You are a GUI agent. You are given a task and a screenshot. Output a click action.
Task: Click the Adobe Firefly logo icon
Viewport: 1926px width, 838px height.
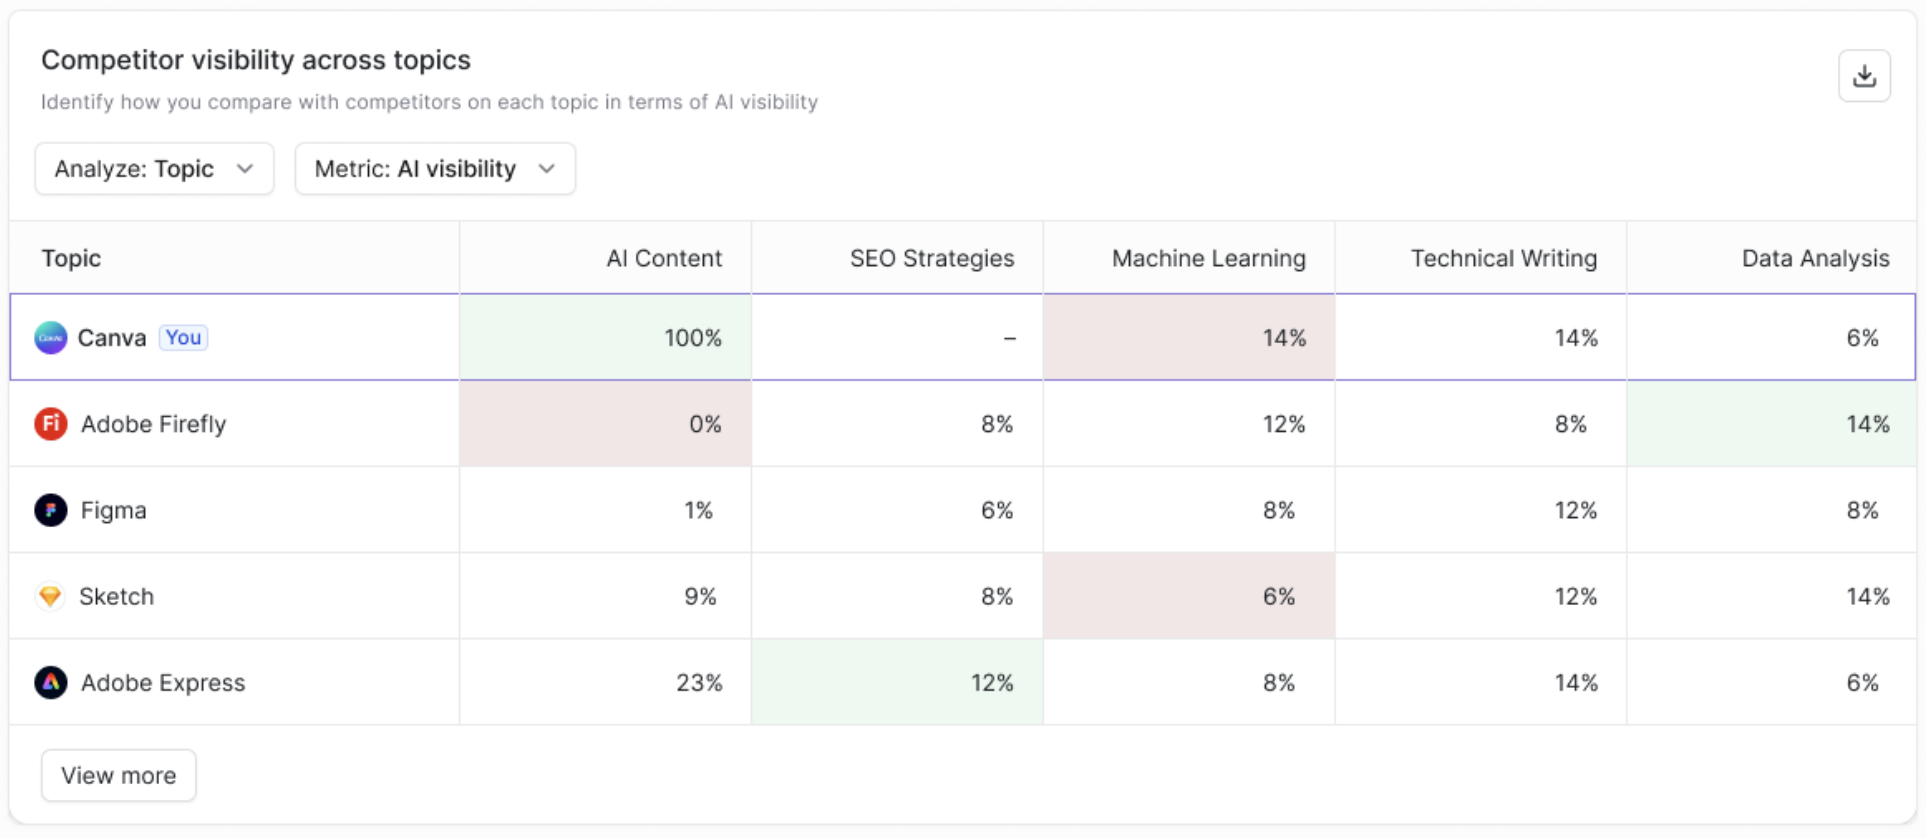(x=51, y=424)
